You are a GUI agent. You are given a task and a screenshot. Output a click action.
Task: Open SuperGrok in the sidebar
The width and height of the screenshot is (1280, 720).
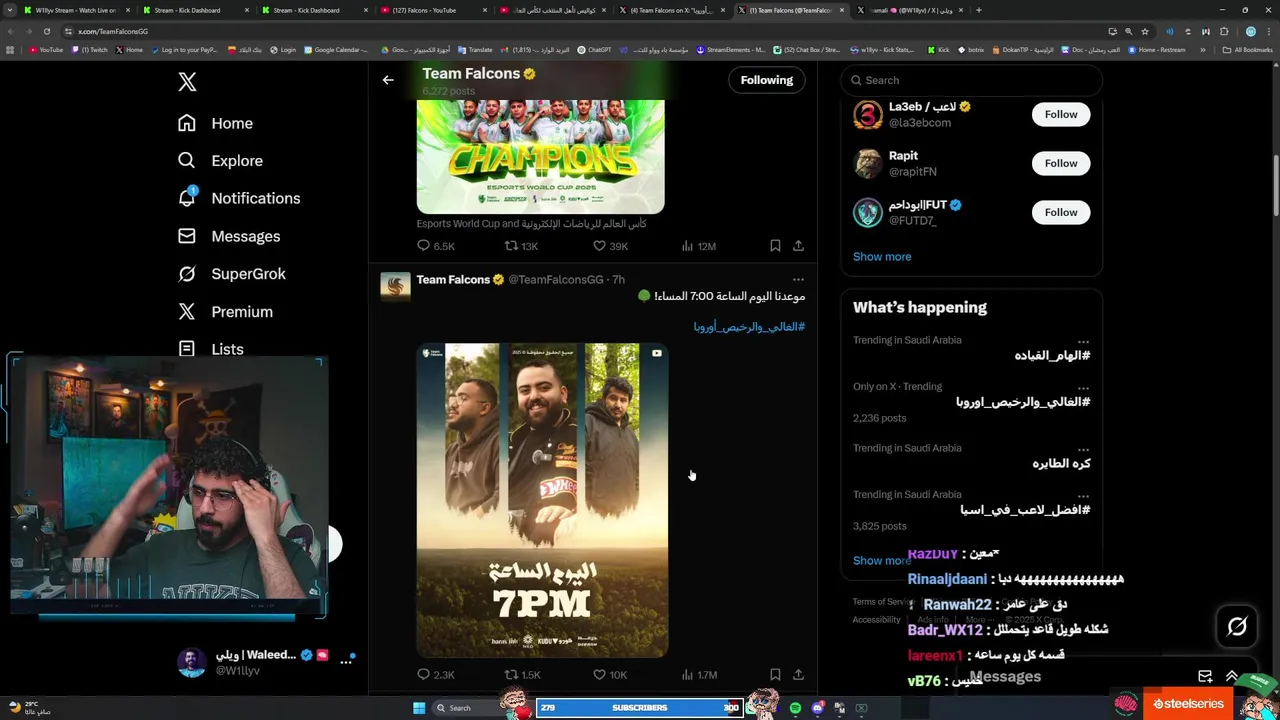click(x=232, y=274)
